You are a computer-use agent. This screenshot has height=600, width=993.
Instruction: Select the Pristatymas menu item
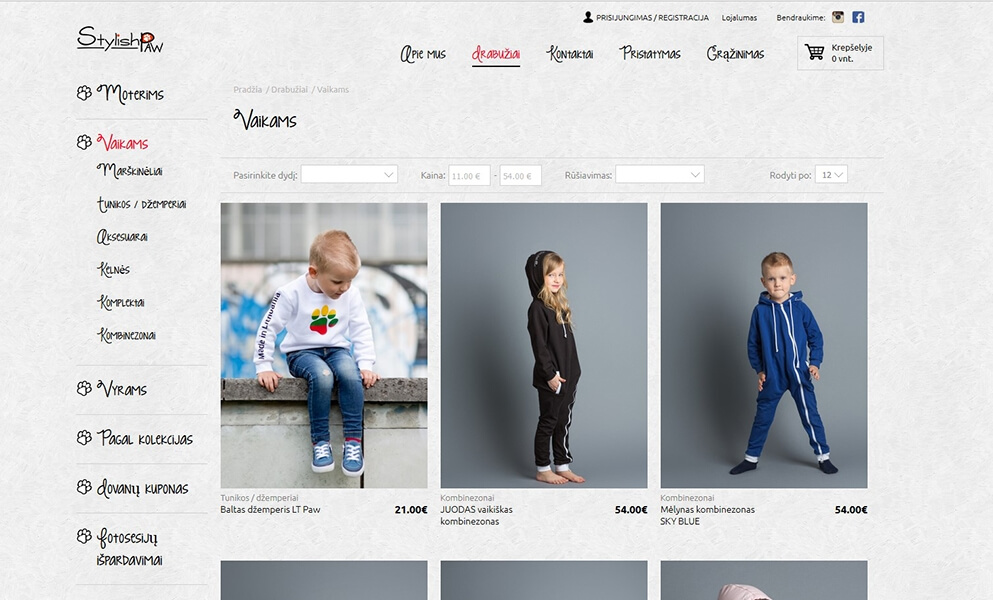tap(650, 54)
